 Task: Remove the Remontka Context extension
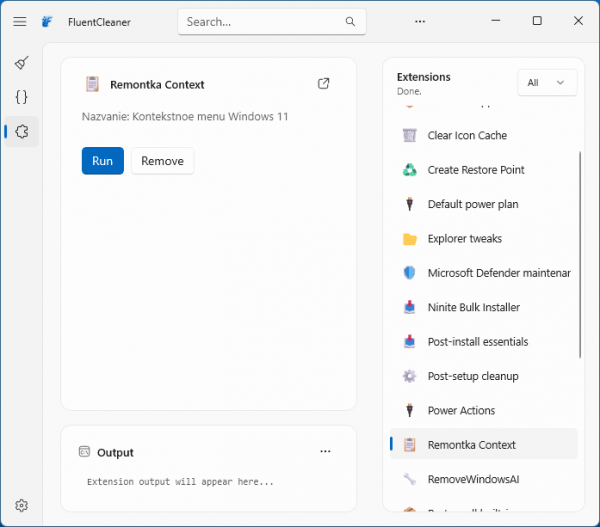point(163,161)
